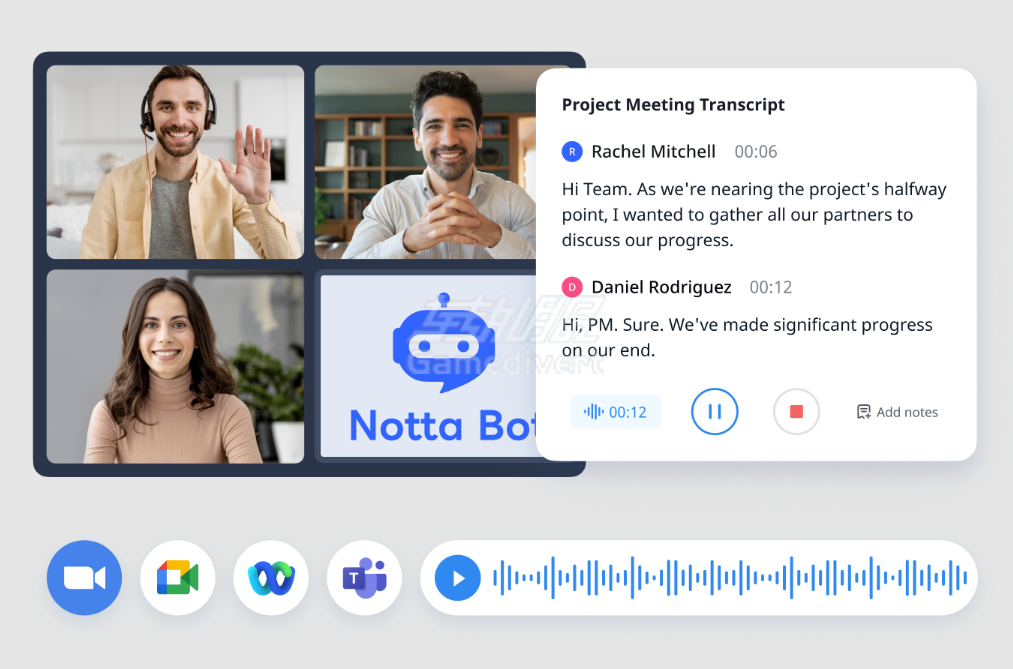Screen dimensions: 1013x669
Task: Select Daniel's transcript message text
Action: pos(747,337)
